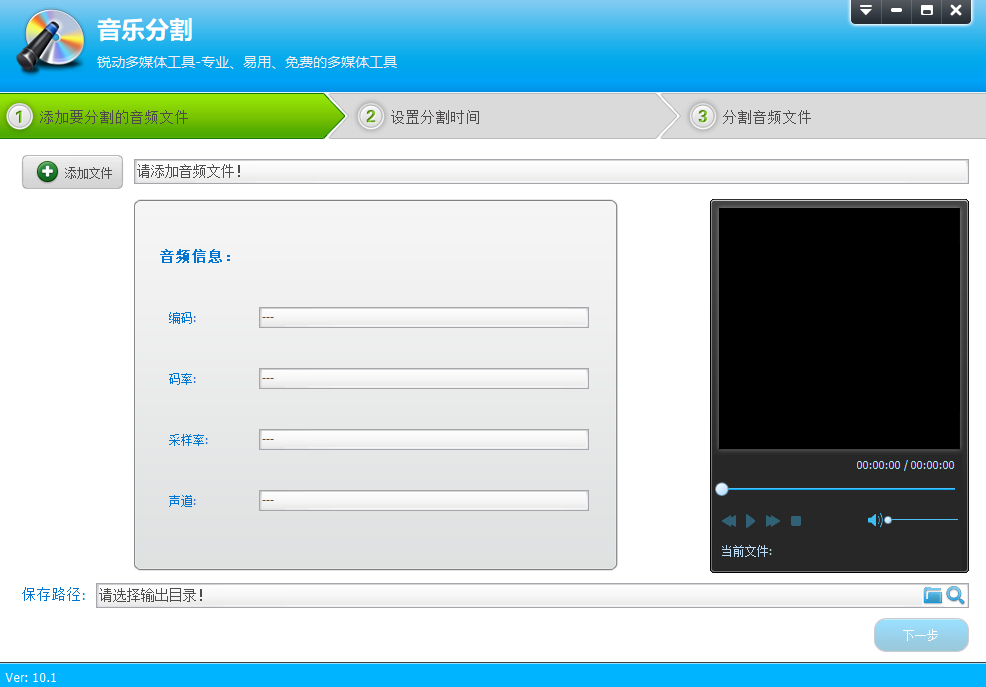
Task: Click the 编码 info field
Action: pyautogui.click(x=423, y=317)
